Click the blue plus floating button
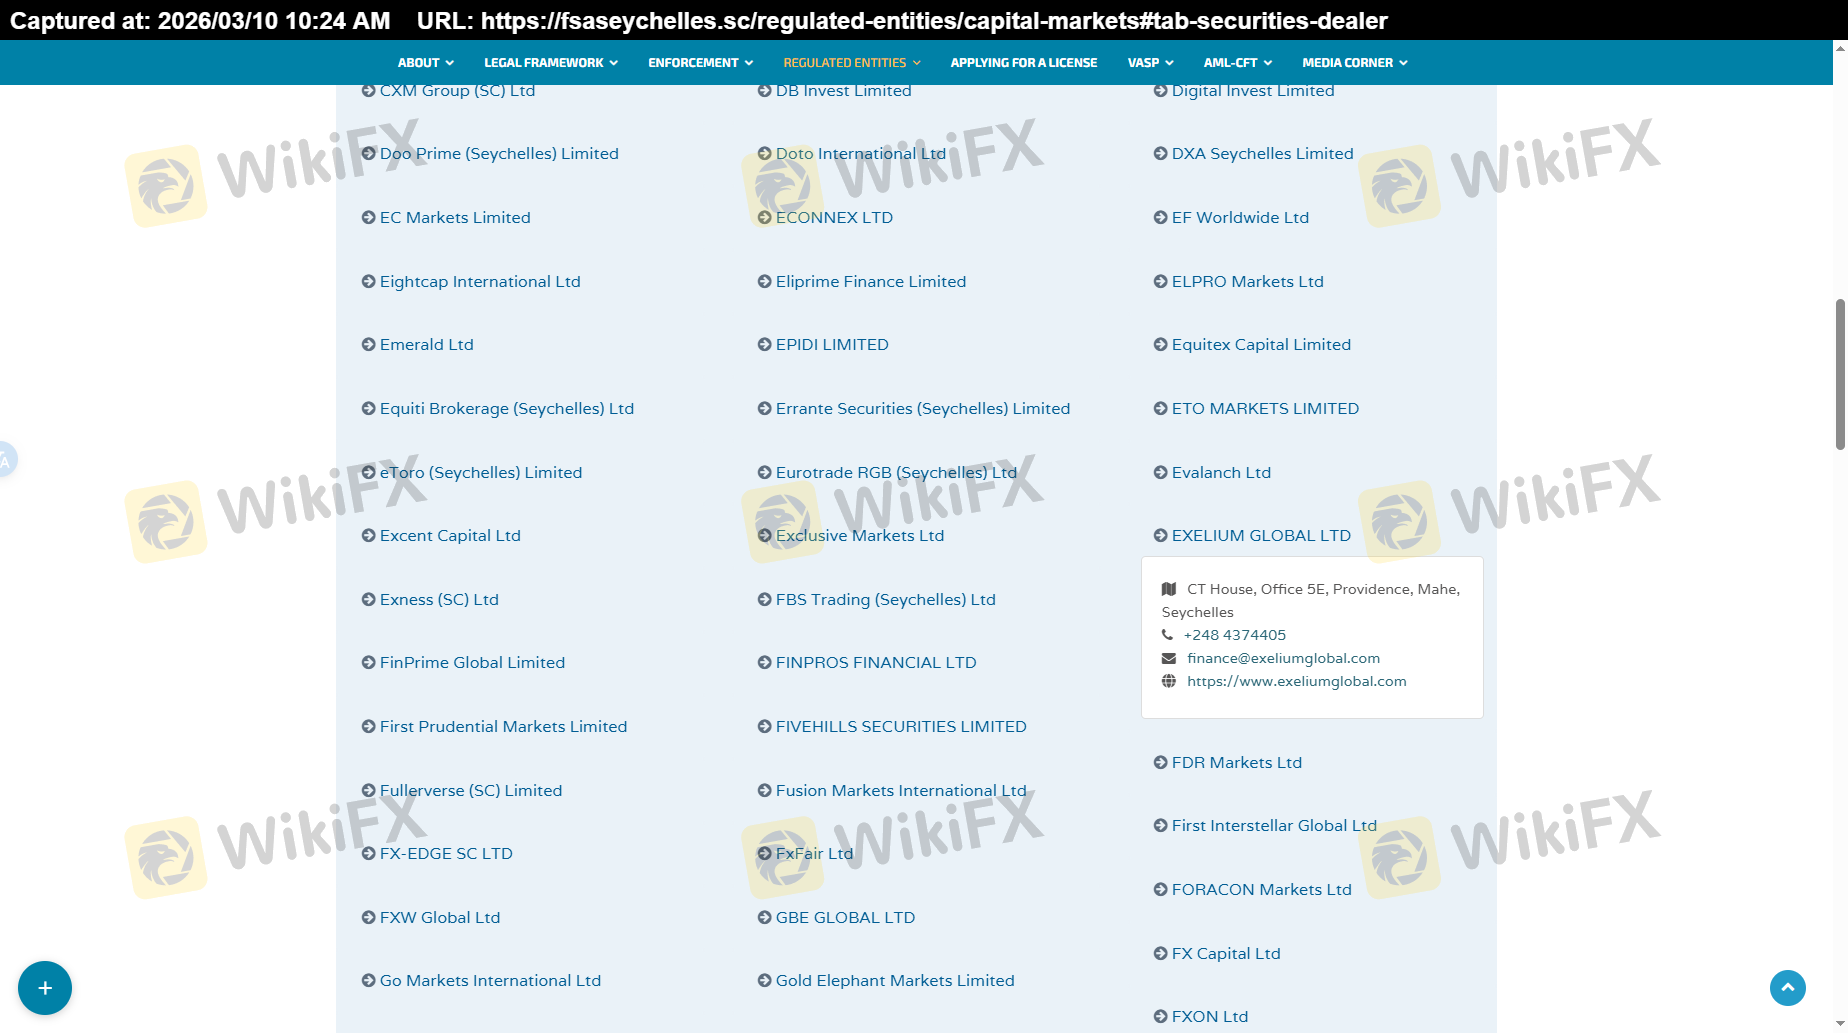Image resolution: width=1848 pixels, height=1033 pixels. tap(45, 988)
